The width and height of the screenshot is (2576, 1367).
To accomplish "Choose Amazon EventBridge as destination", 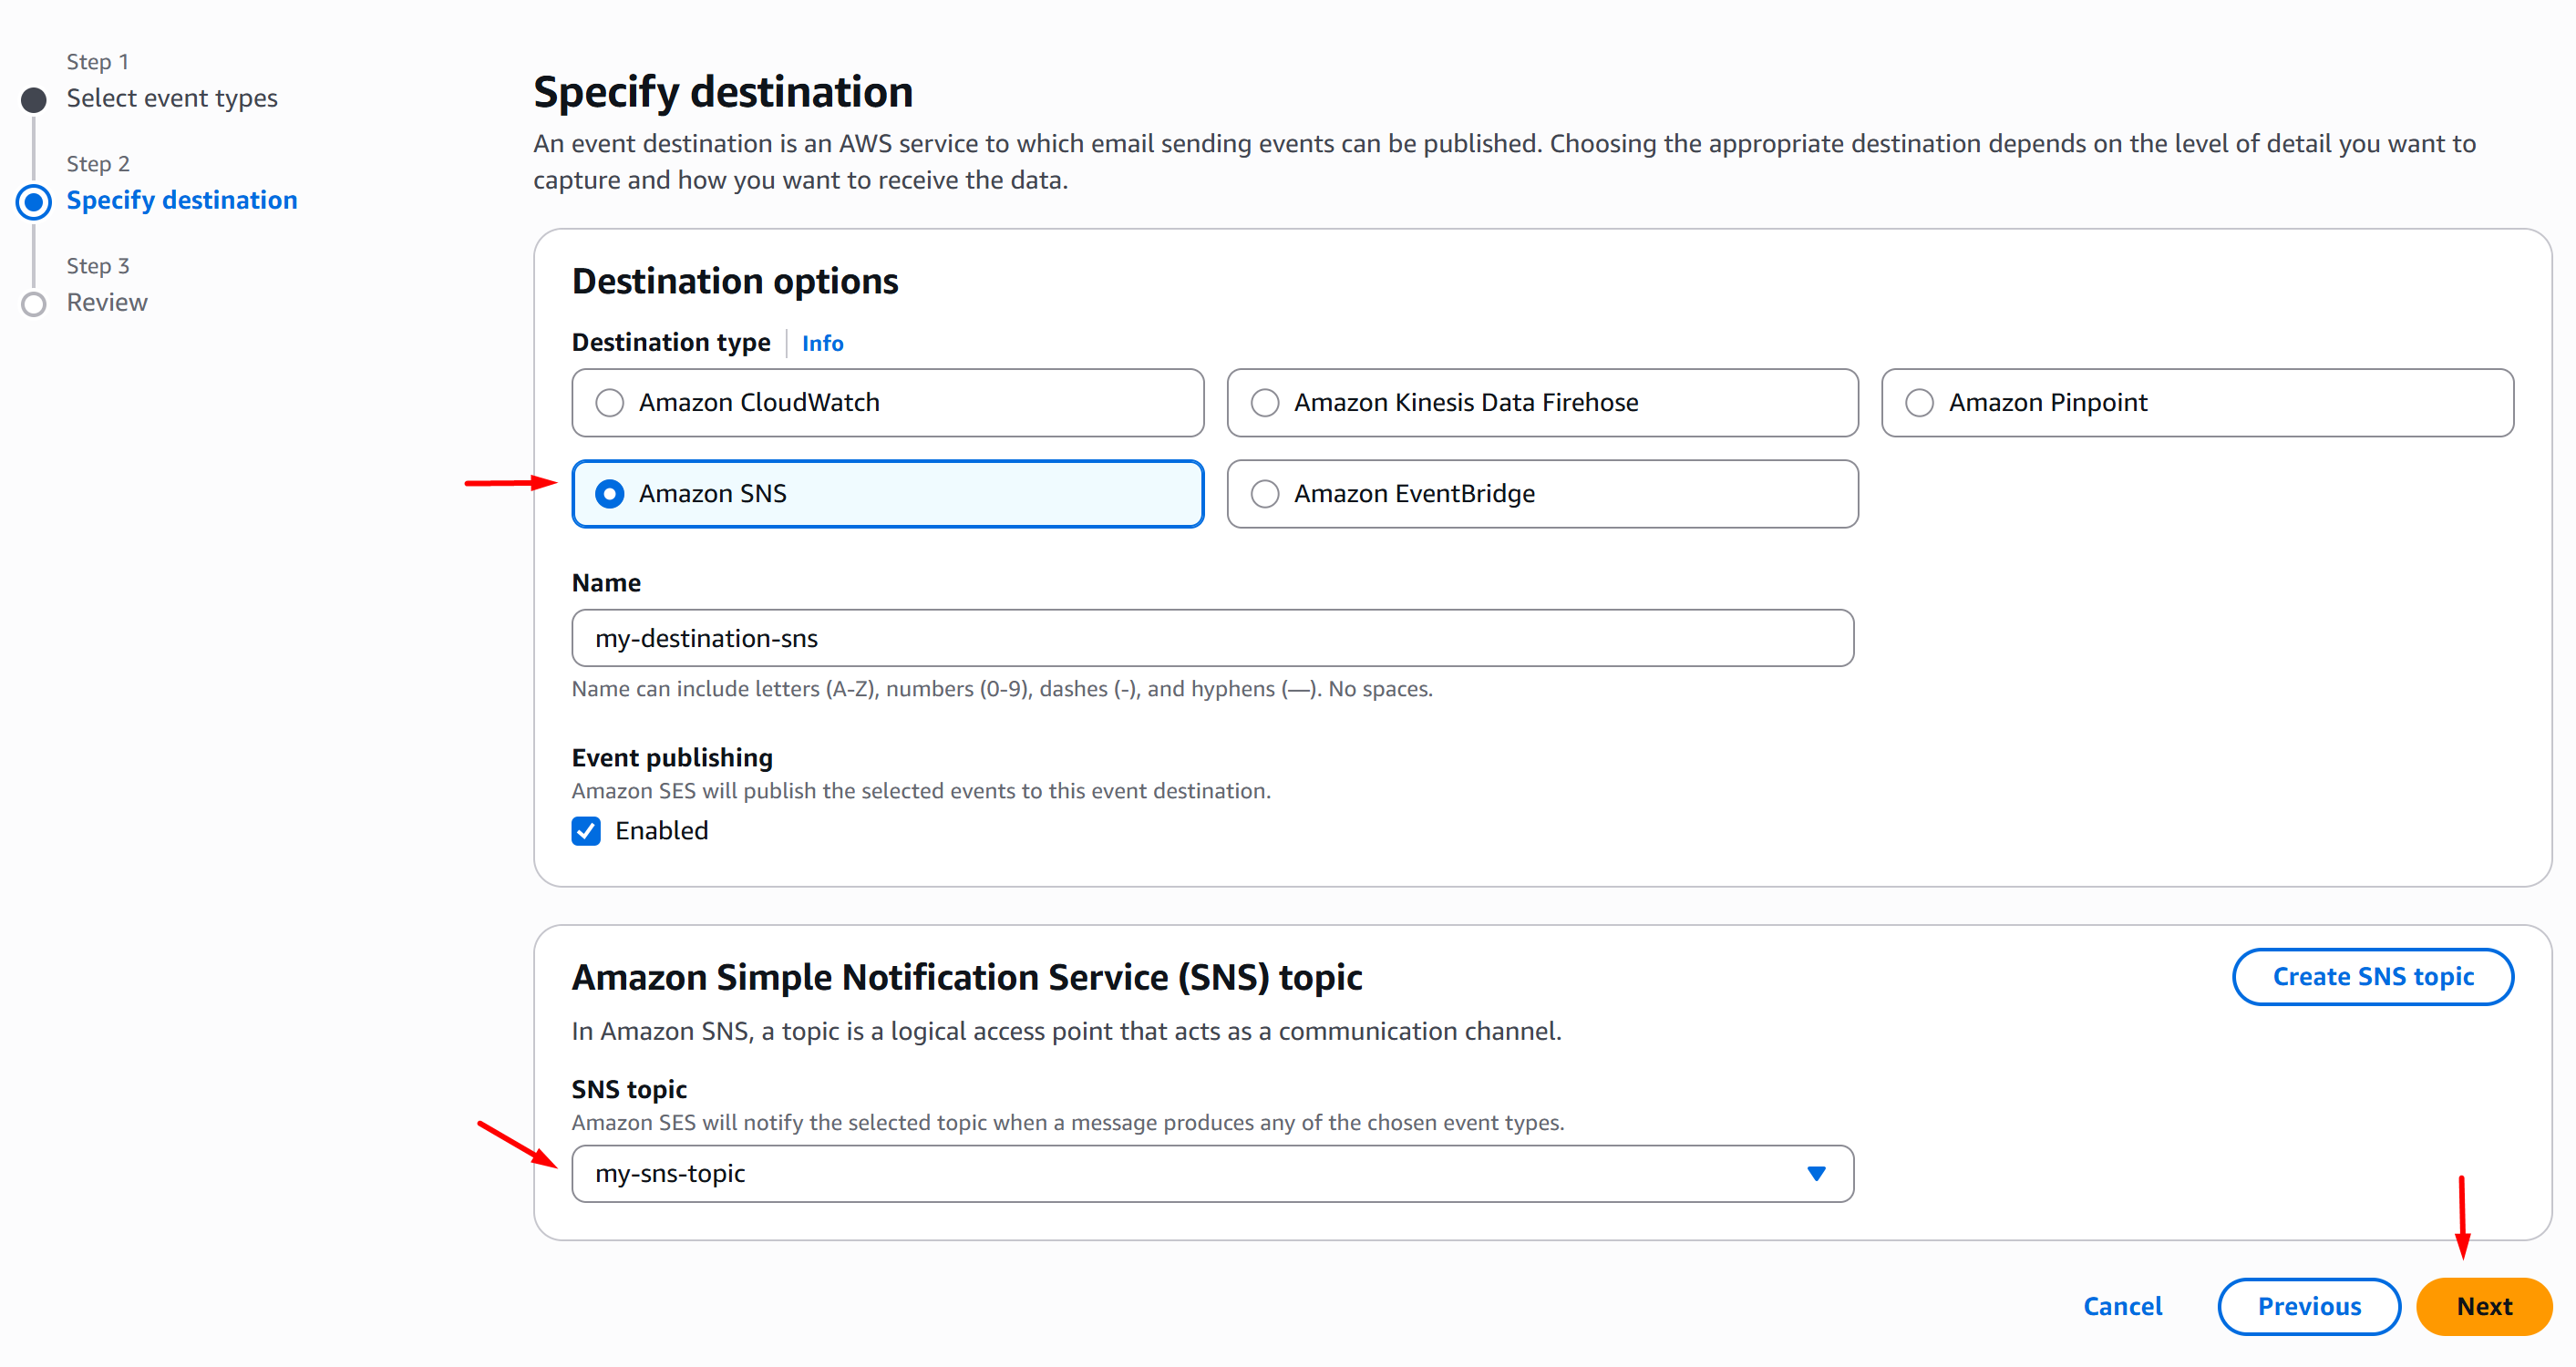I will click(1265, 494).
